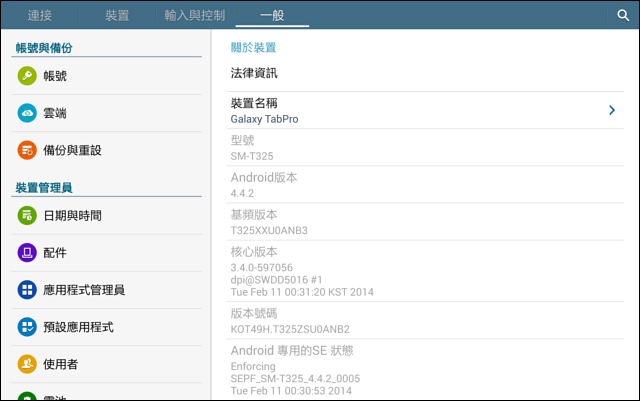Click the Android版本 4.4.2 row
This screenshot has height=401, width=640.
[x=425, y=185]
